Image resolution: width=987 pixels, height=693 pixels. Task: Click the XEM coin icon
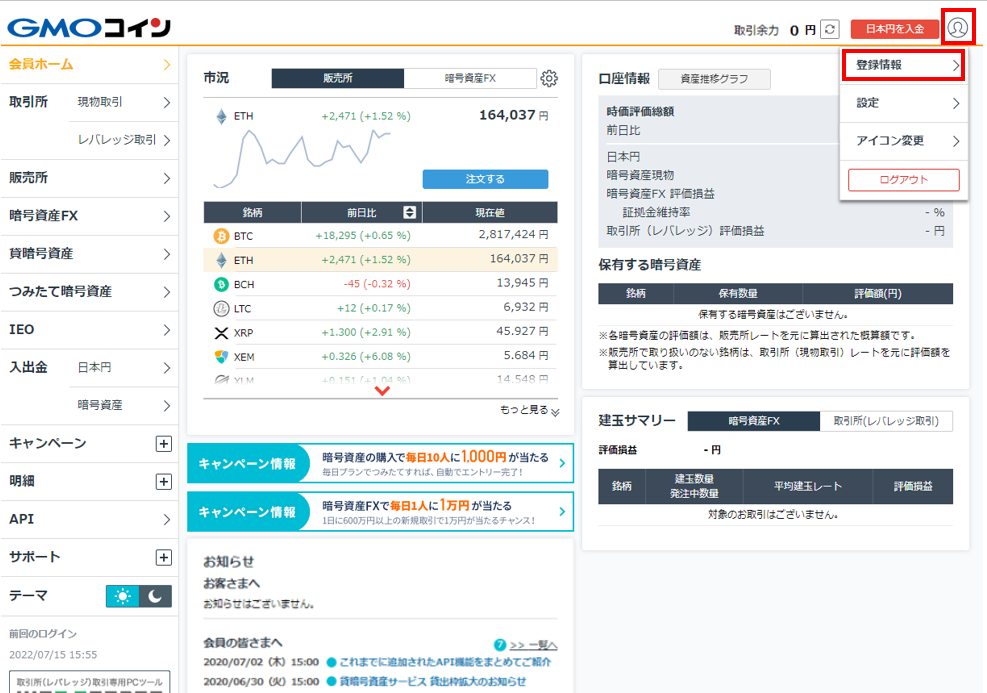coord(221,357)
